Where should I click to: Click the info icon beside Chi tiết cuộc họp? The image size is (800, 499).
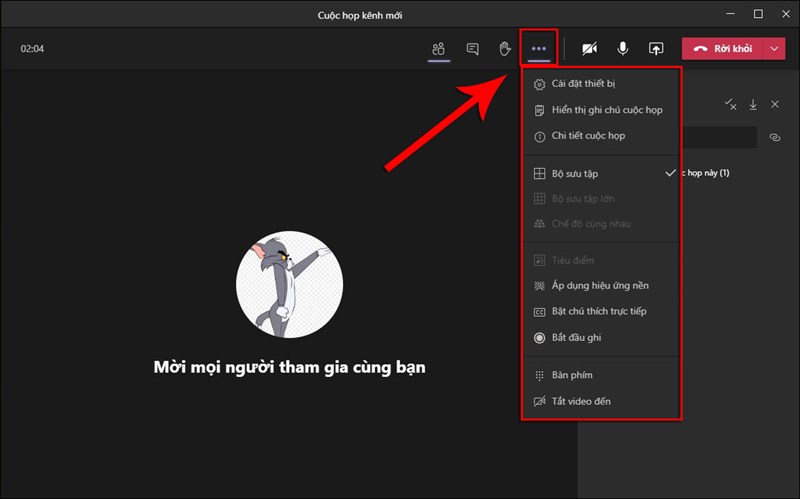click(x=539, y=137)
